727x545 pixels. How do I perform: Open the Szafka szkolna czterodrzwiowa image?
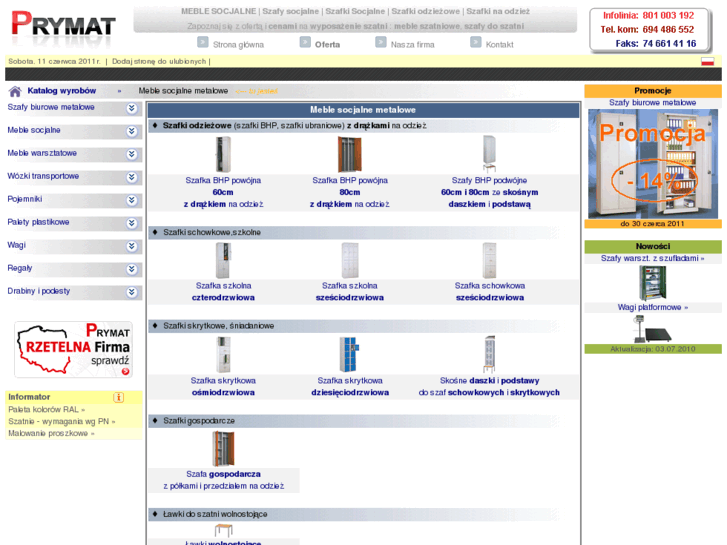click(223, 260)
